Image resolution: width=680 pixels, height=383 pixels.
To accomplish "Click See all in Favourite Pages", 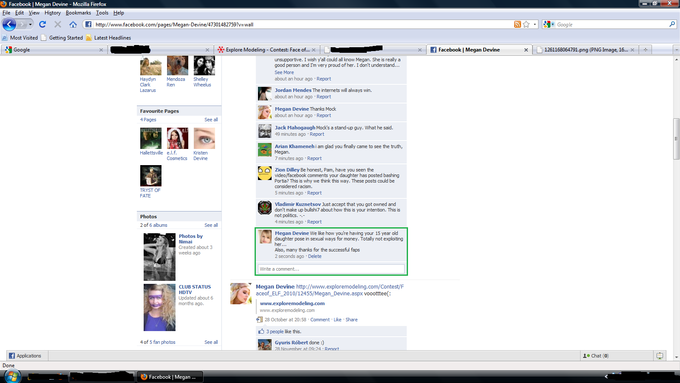I will (x=211, y=120).
